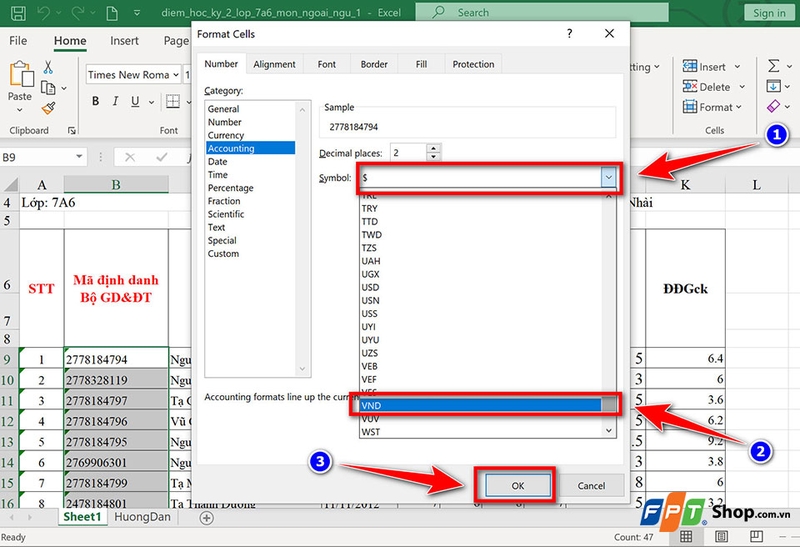Viewport: 800px width, 547px height.
Task: Click the Redo icon
Action: (79, 13)
